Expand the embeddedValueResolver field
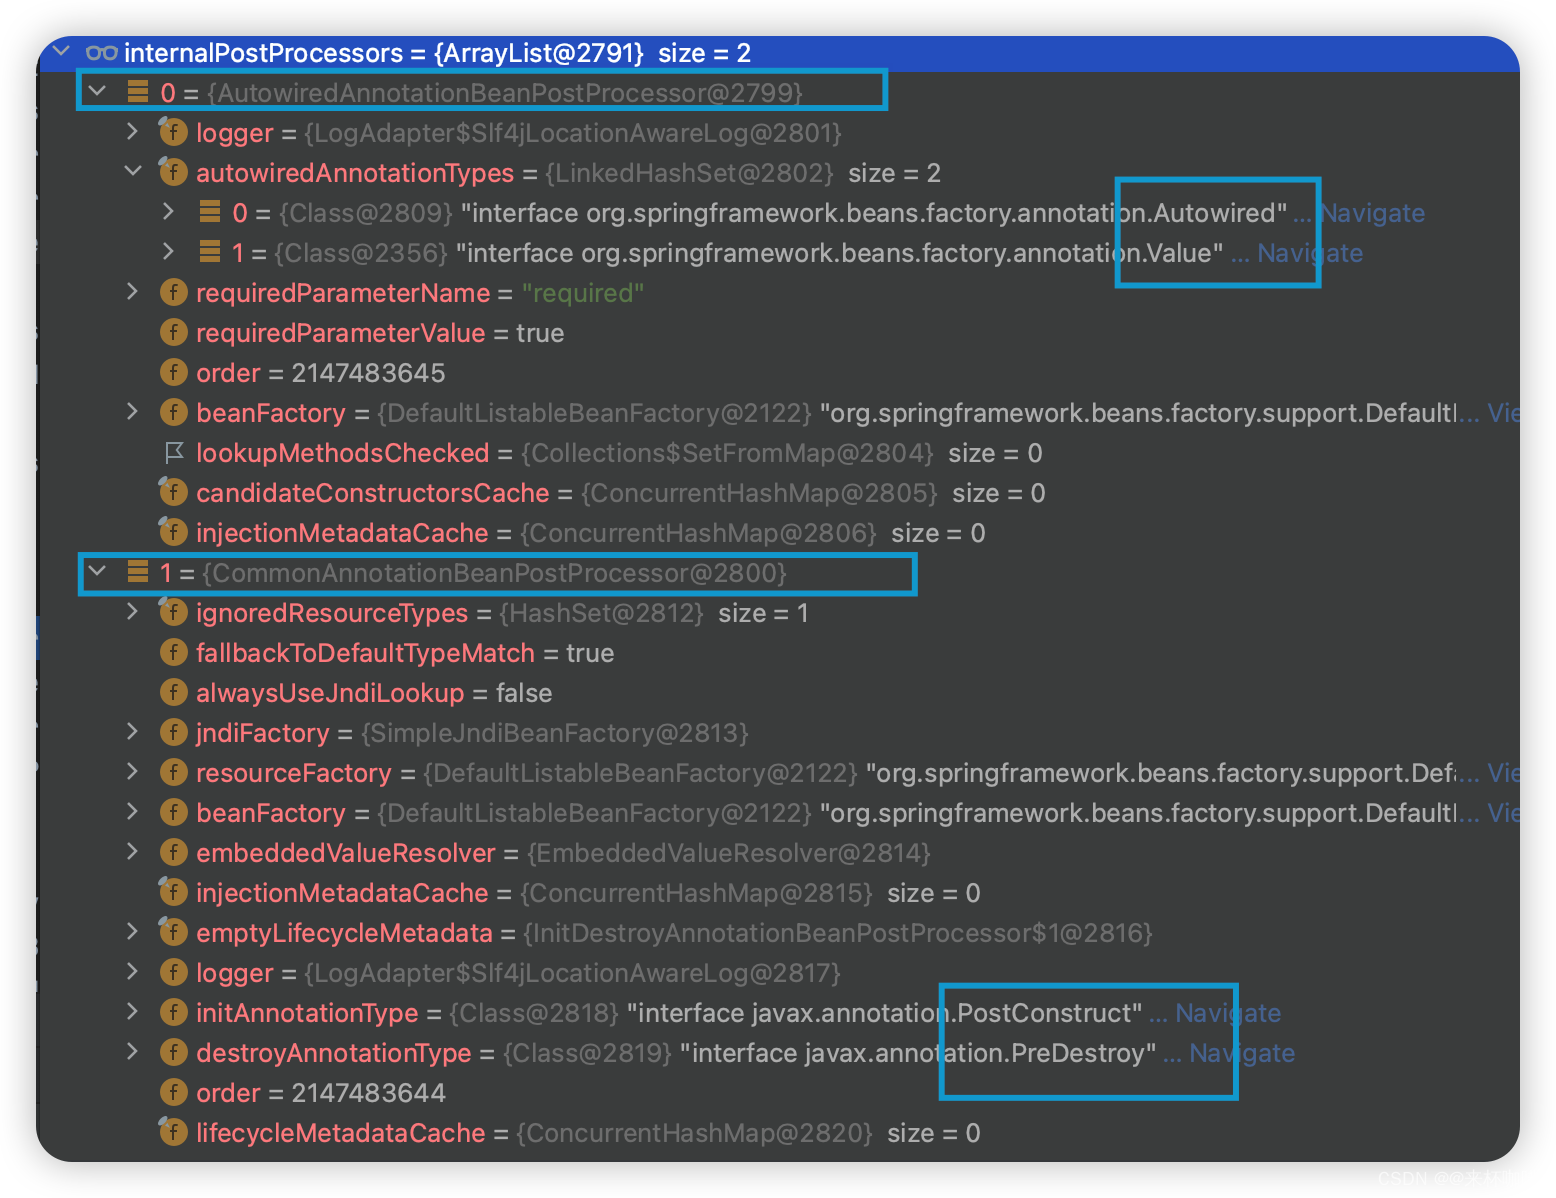 pyautogui.click(x=132, y=851)
